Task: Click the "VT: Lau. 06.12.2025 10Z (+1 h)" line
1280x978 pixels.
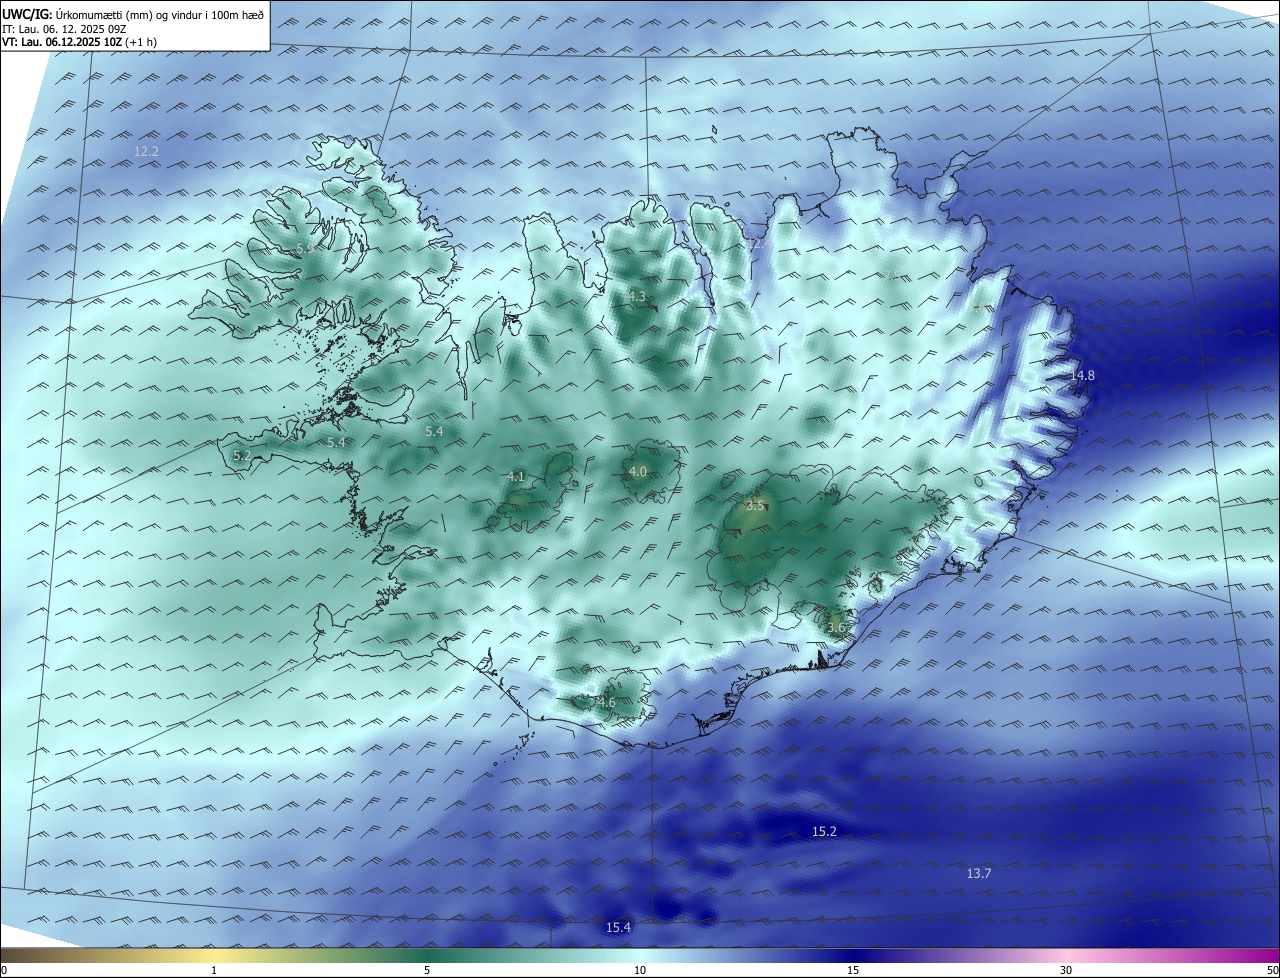Action: (x=80, y=42)
